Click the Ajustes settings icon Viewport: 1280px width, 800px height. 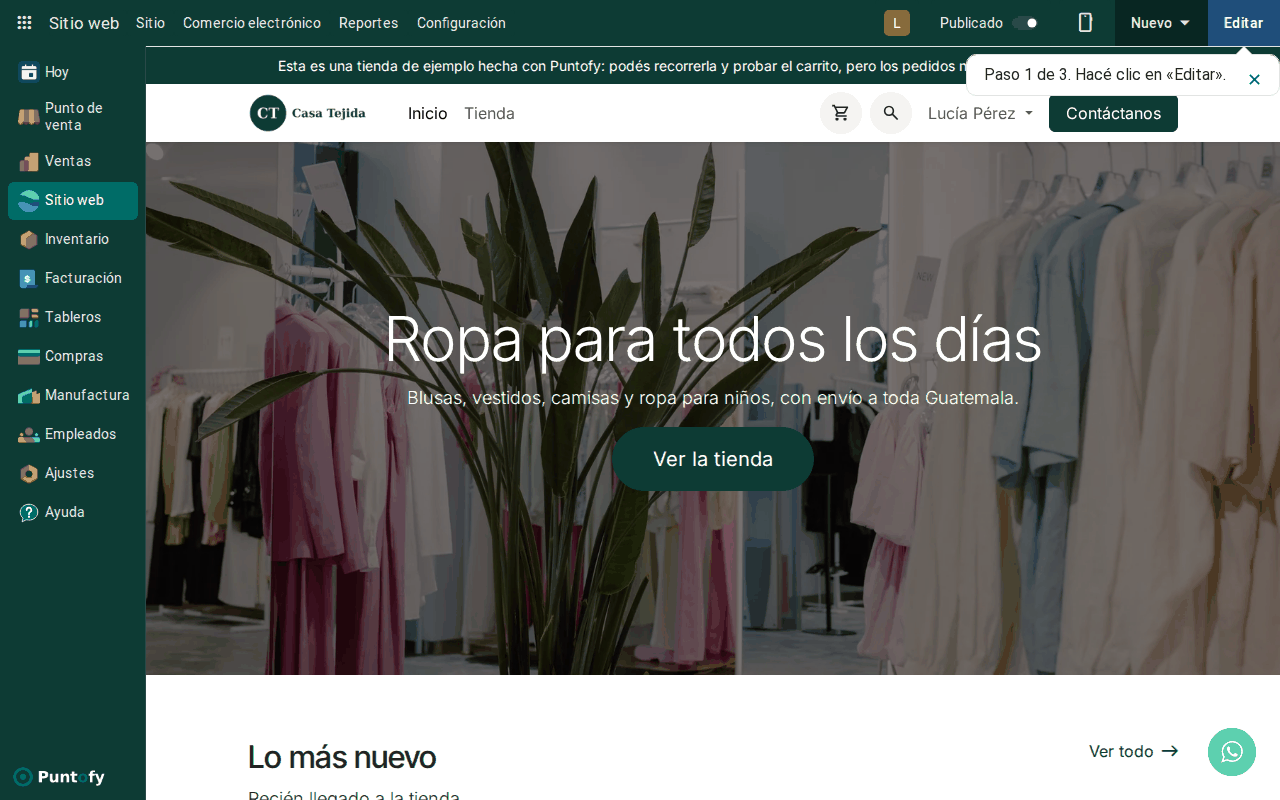click(29, 473)
